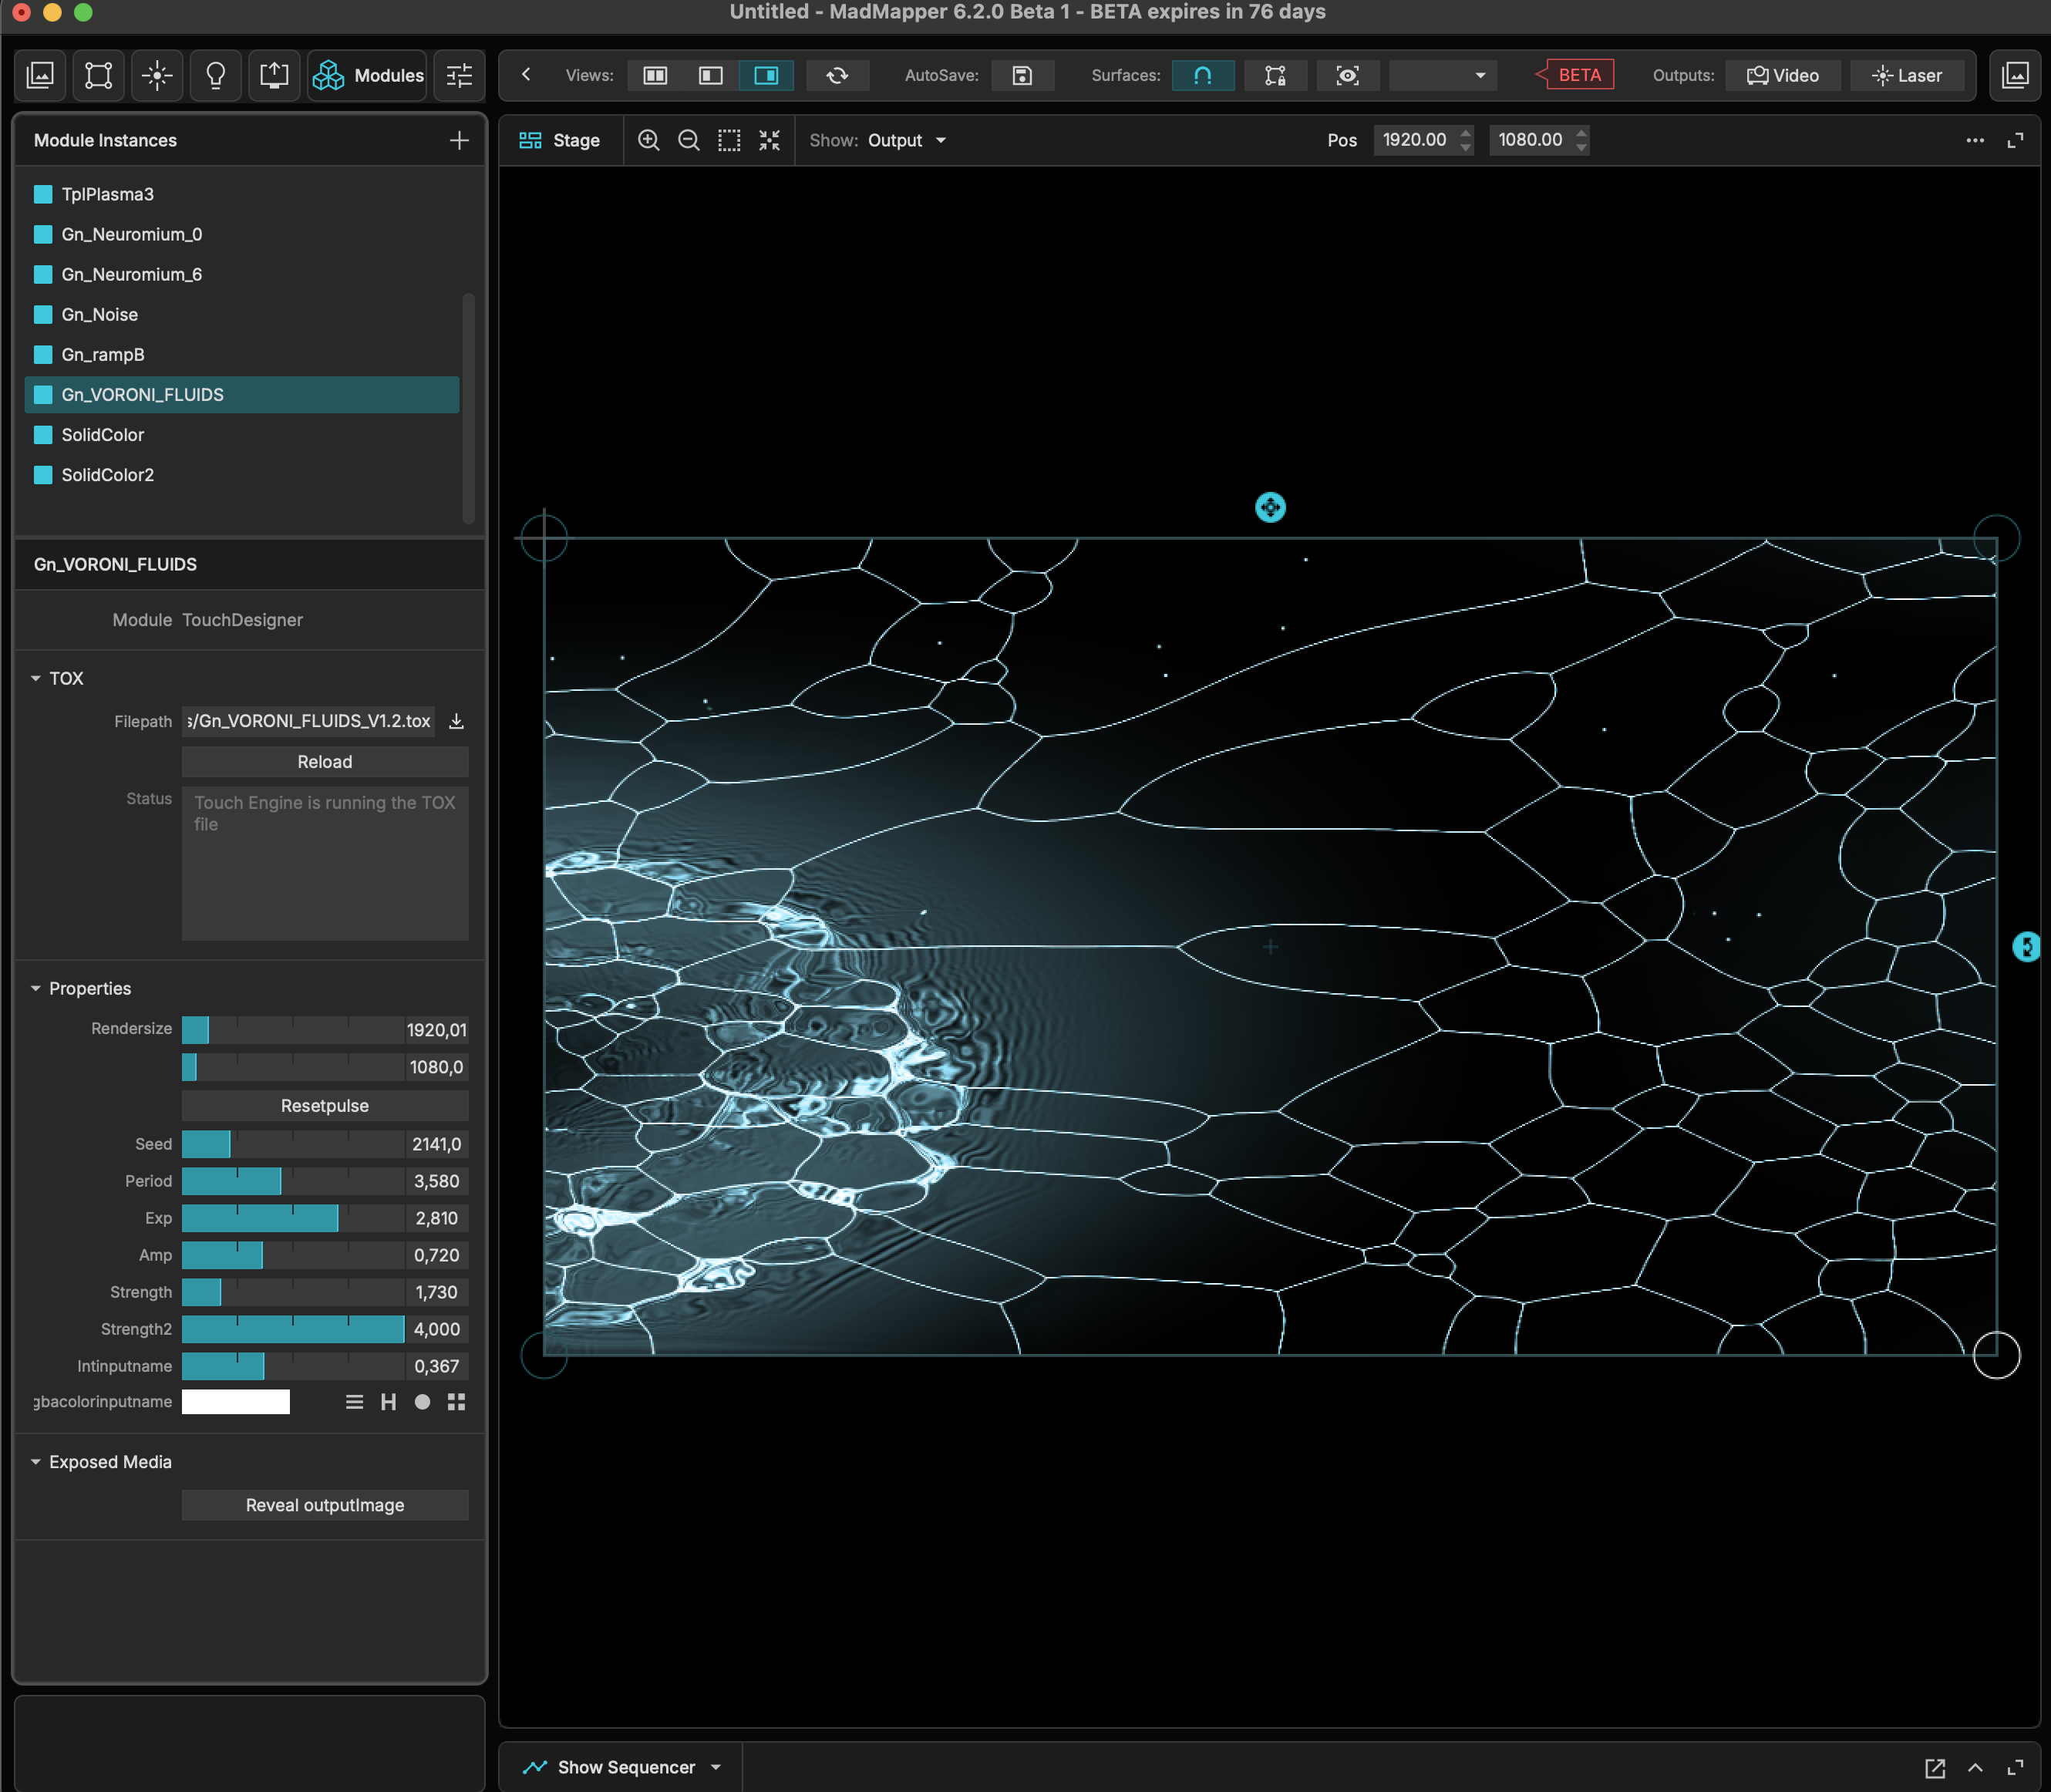This screenshot has width=2051, height=1792.
Task: Open the Video outputs button
Action: click(1783, 75)
